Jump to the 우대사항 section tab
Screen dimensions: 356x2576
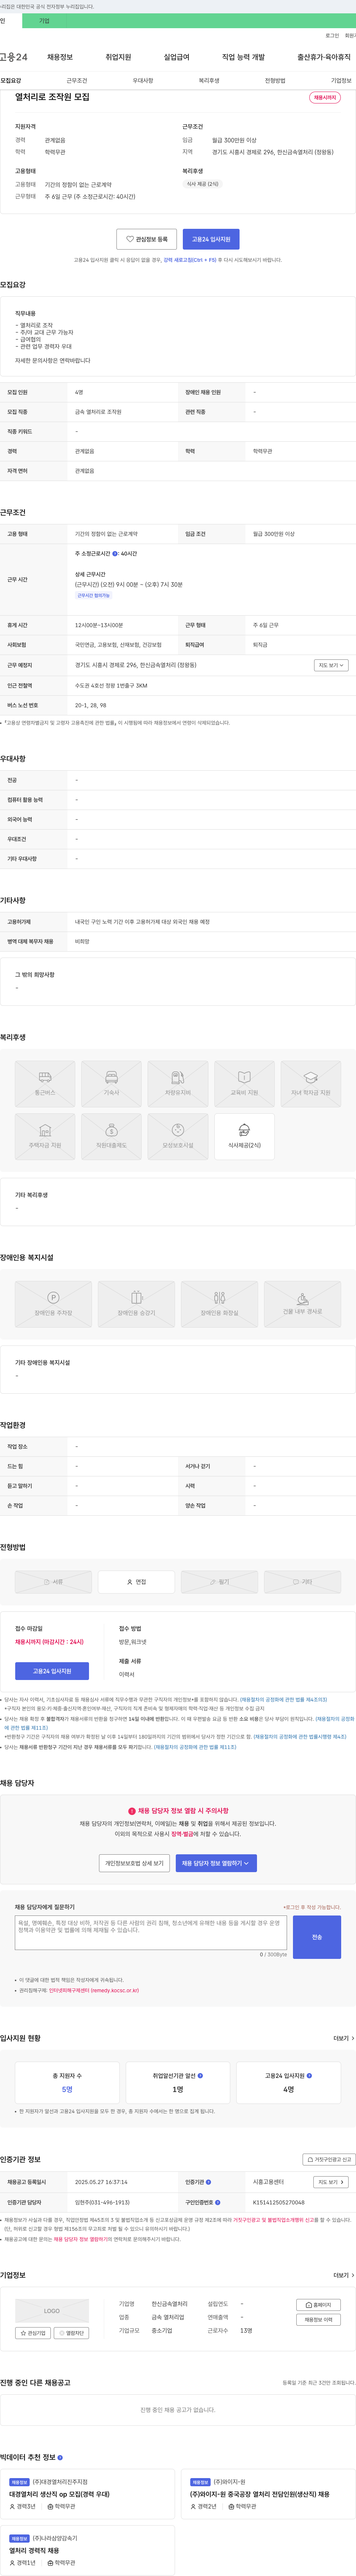(x=143, y=80)
